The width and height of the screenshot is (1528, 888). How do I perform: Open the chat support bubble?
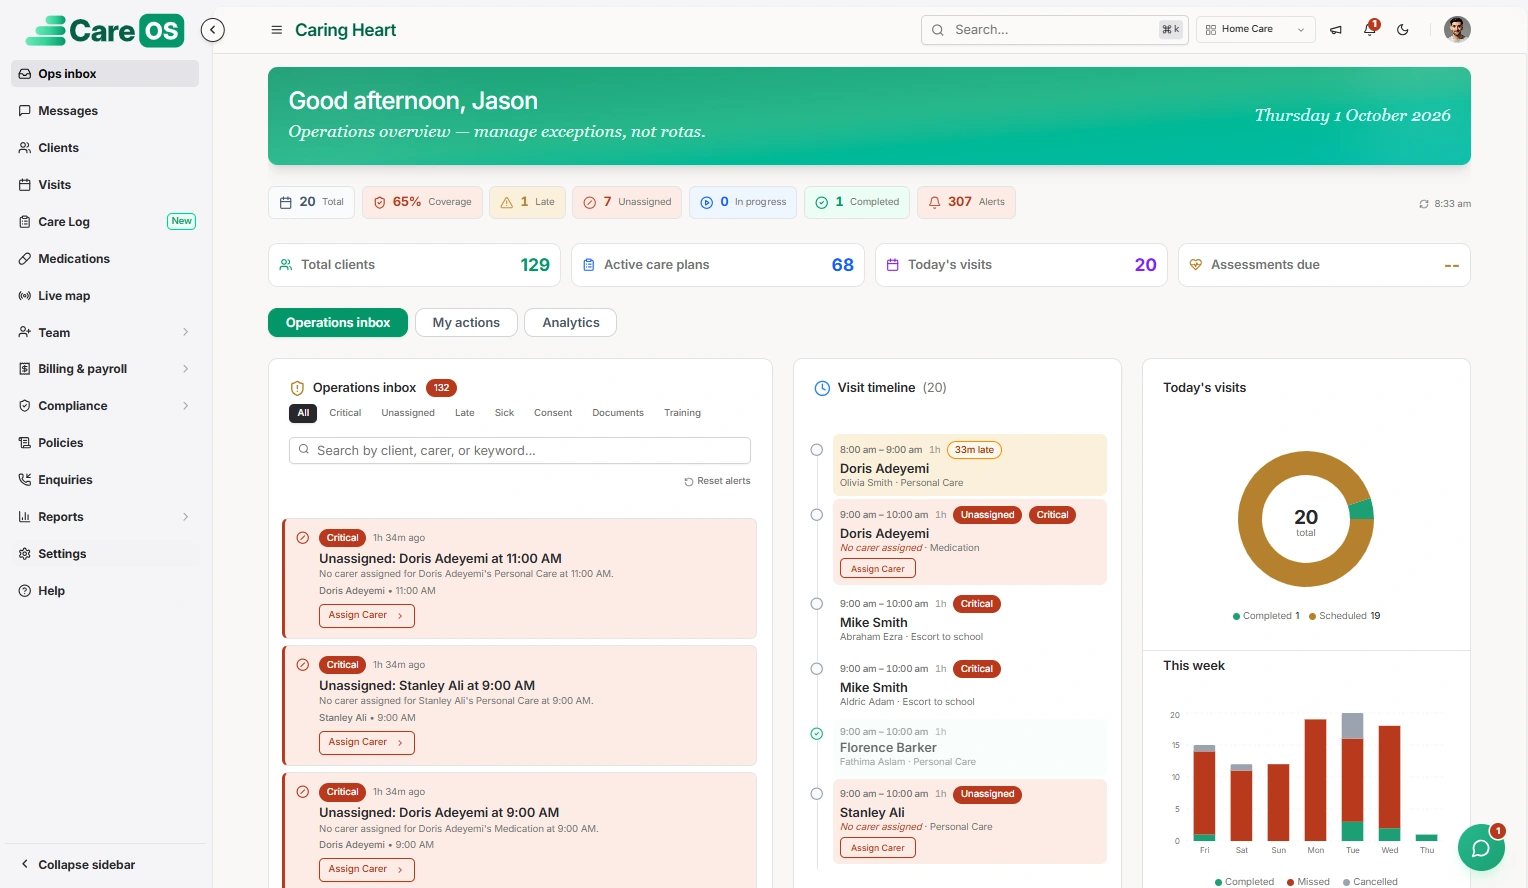[1481, 848]
